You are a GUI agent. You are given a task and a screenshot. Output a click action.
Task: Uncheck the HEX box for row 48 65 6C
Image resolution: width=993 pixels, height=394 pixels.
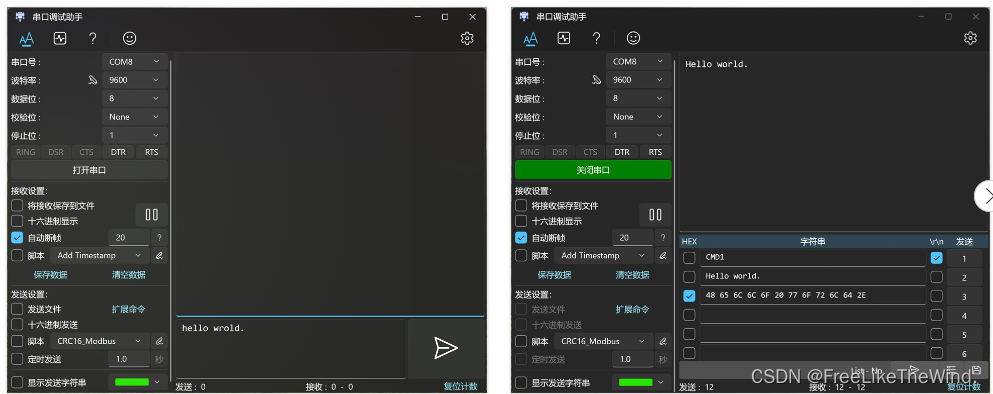tap(689, 296)
